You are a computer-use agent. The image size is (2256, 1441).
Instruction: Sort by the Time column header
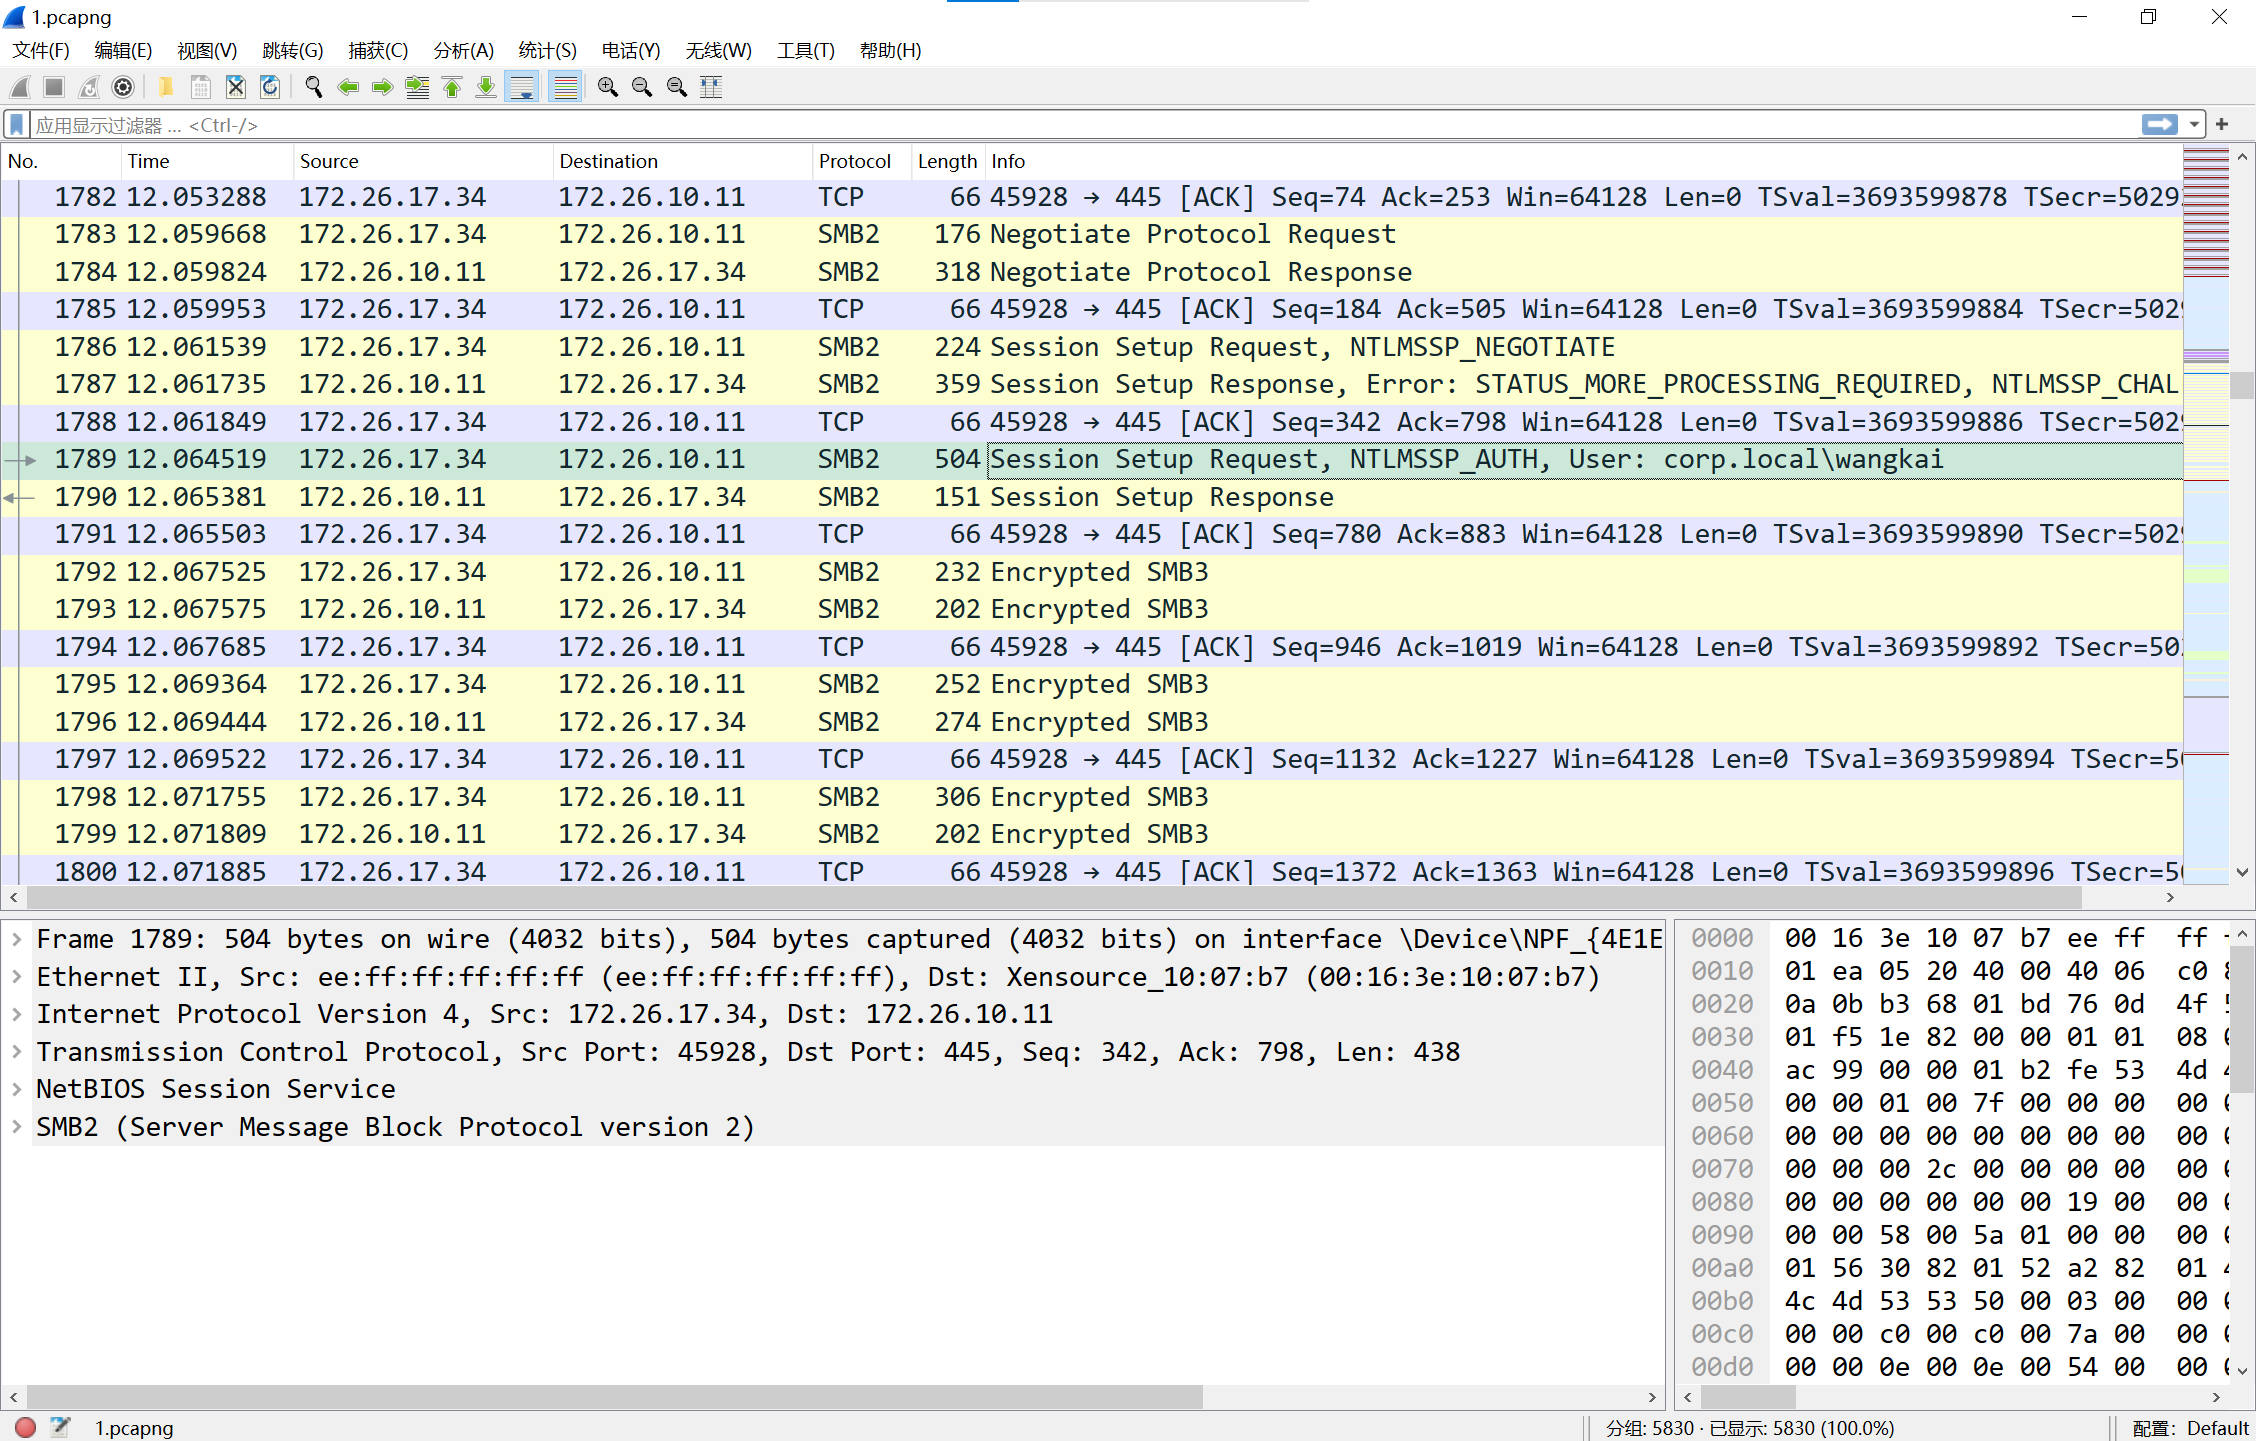(207, 161)
